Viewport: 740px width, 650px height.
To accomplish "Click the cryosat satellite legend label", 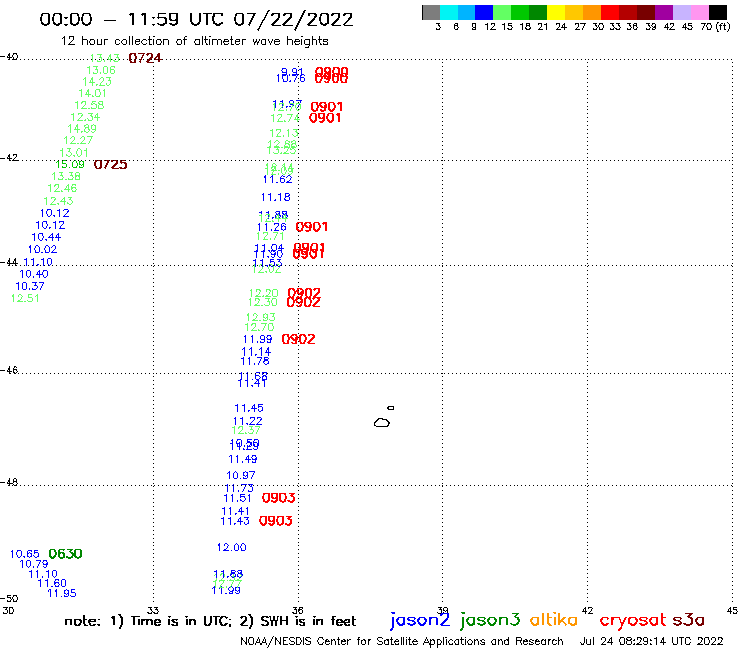I will [633, 620].
